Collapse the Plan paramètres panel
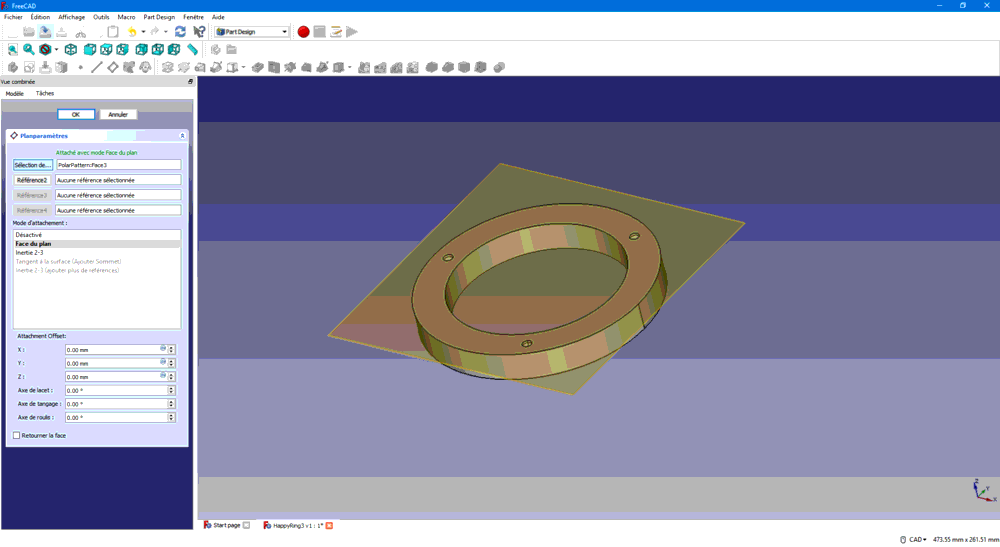Image resolution: width=1000 pixels, height=547 pixels. pyautogui.click(x=182, y=136)
